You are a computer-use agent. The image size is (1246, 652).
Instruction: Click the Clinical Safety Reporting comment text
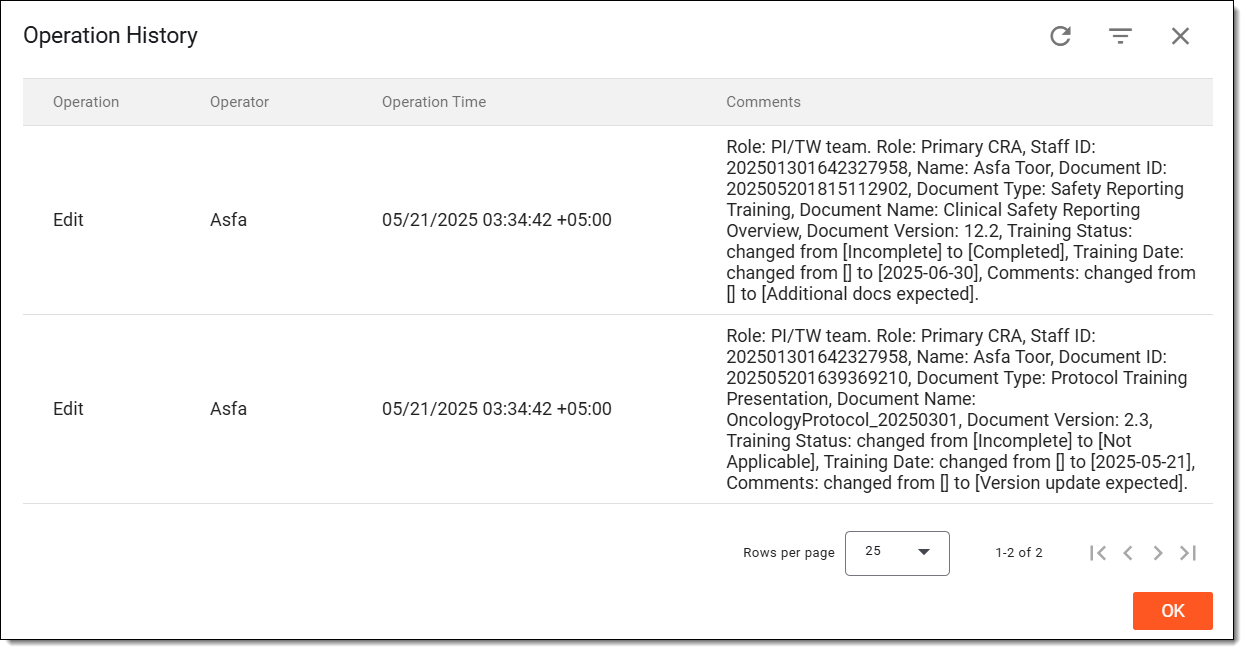(961, 220)
